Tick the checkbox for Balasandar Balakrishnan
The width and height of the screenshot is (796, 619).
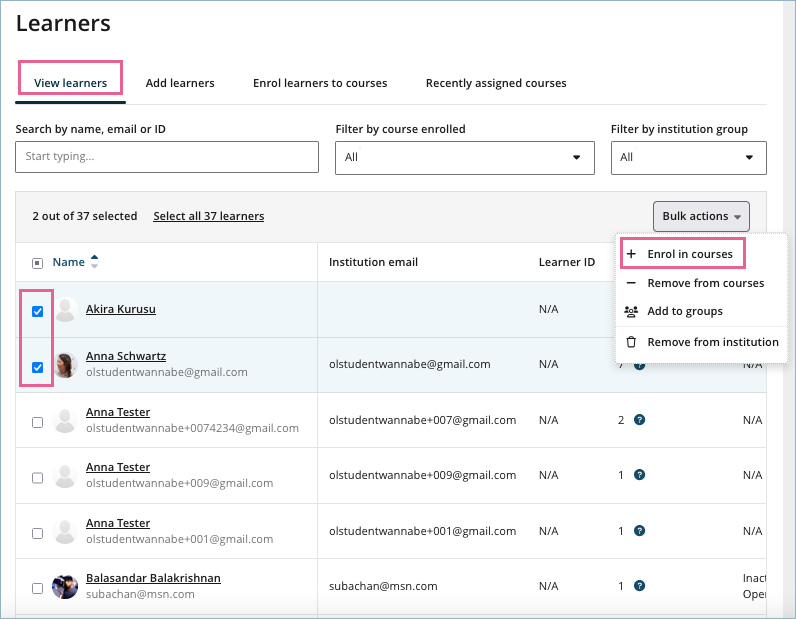(37, 588)
